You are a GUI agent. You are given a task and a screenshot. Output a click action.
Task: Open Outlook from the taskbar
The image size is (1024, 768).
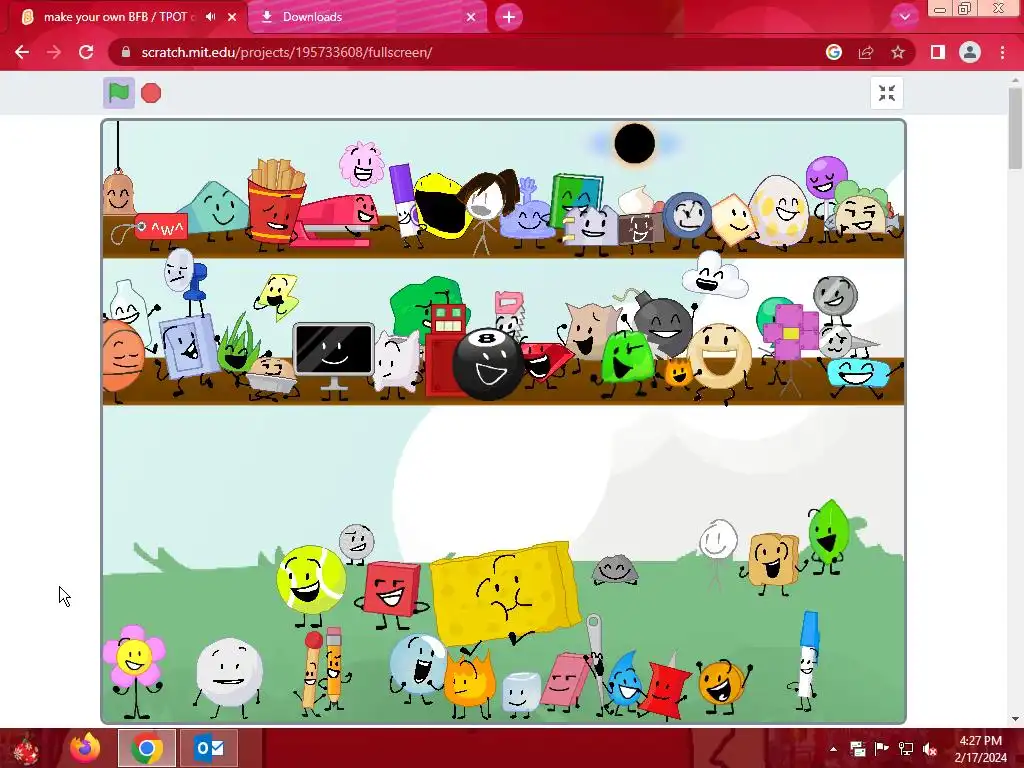click(209, 748)
